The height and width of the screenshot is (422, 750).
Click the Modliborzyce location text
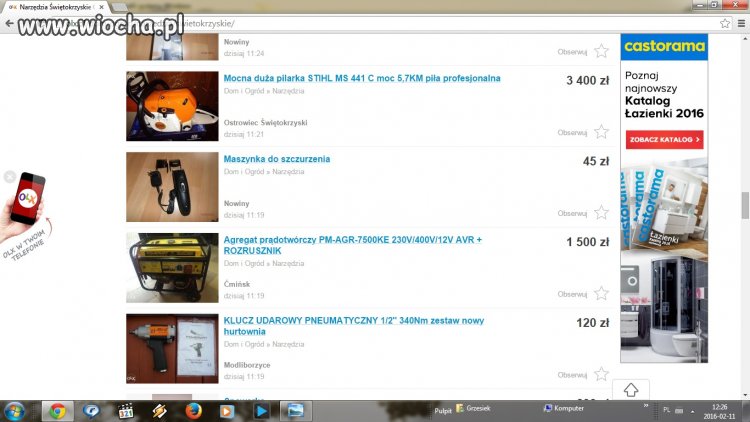(x=247, y=365)
